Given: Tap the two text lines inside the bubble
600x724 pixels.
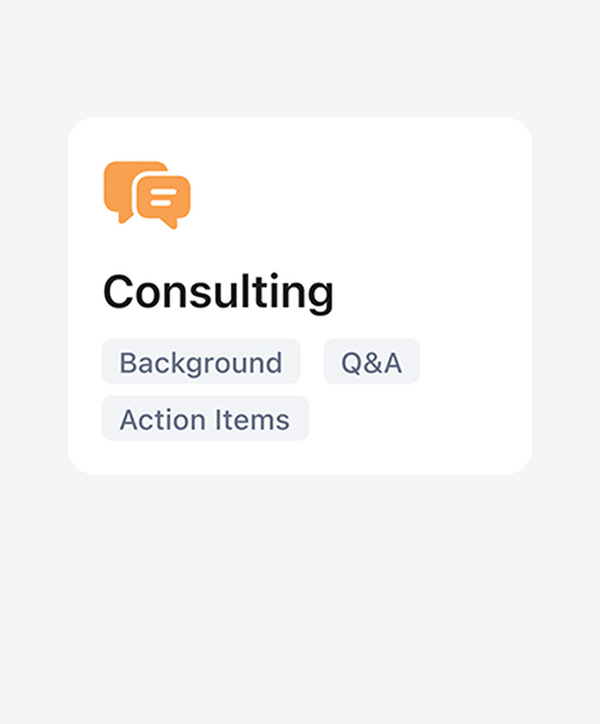Looking at the screenshot, I should coord(164,194).
